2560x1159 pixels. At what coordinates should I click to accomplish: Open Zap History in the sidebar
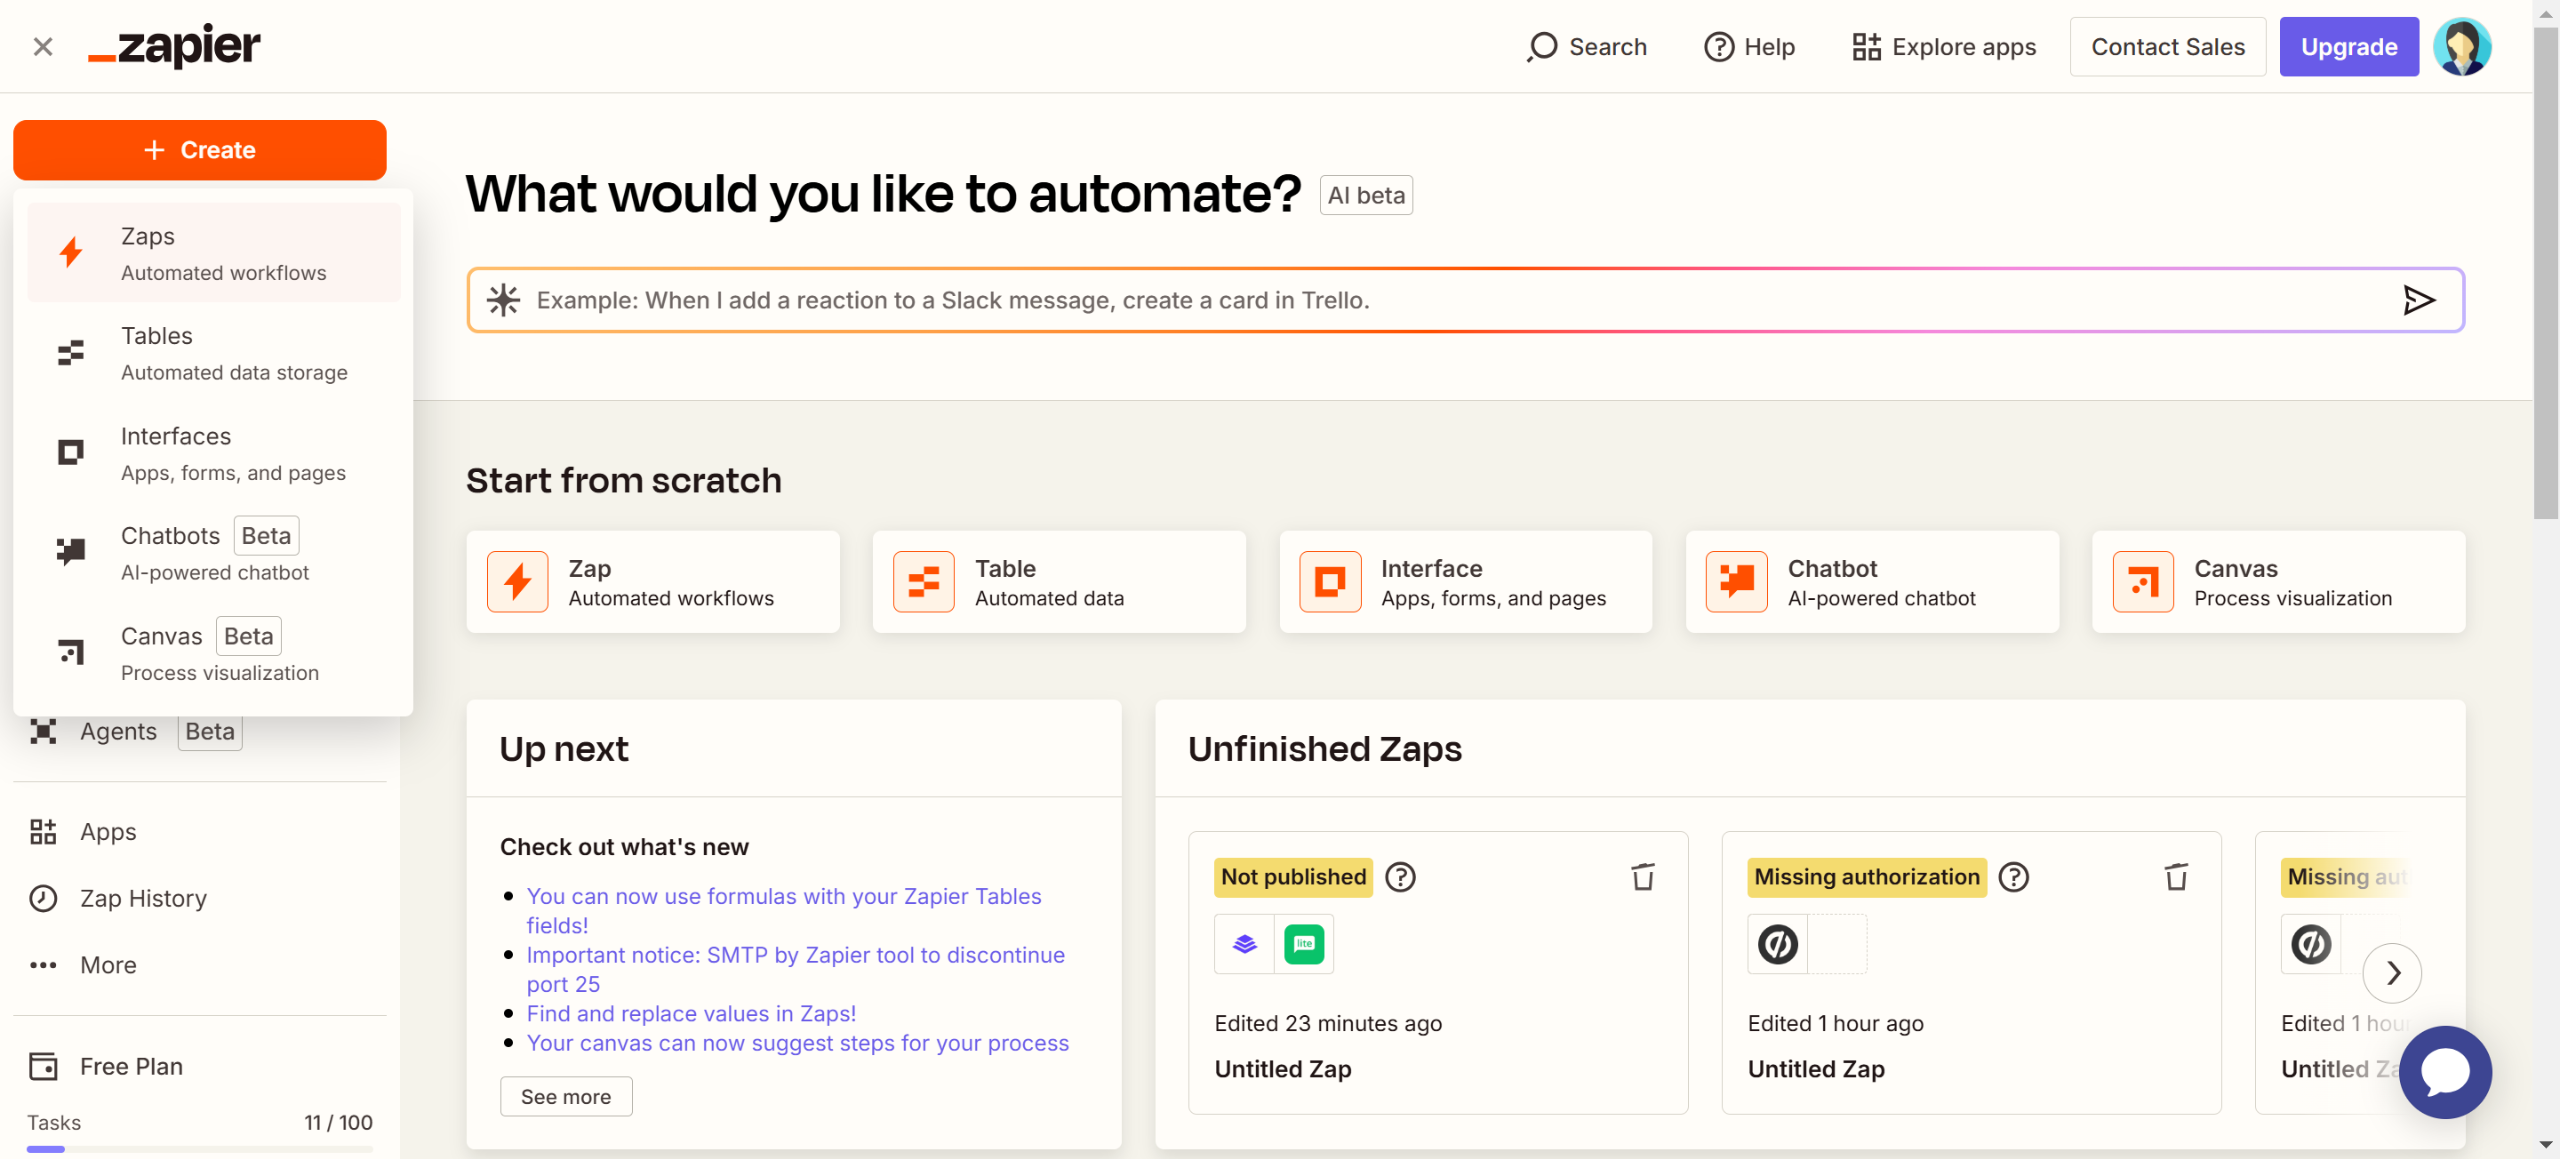(119, 899)
